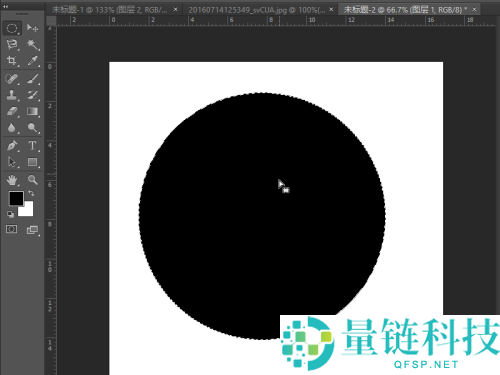The height and width of the screenshot is (375, 500).
Task: Select the Pen tool
Action: pos(12,146)
